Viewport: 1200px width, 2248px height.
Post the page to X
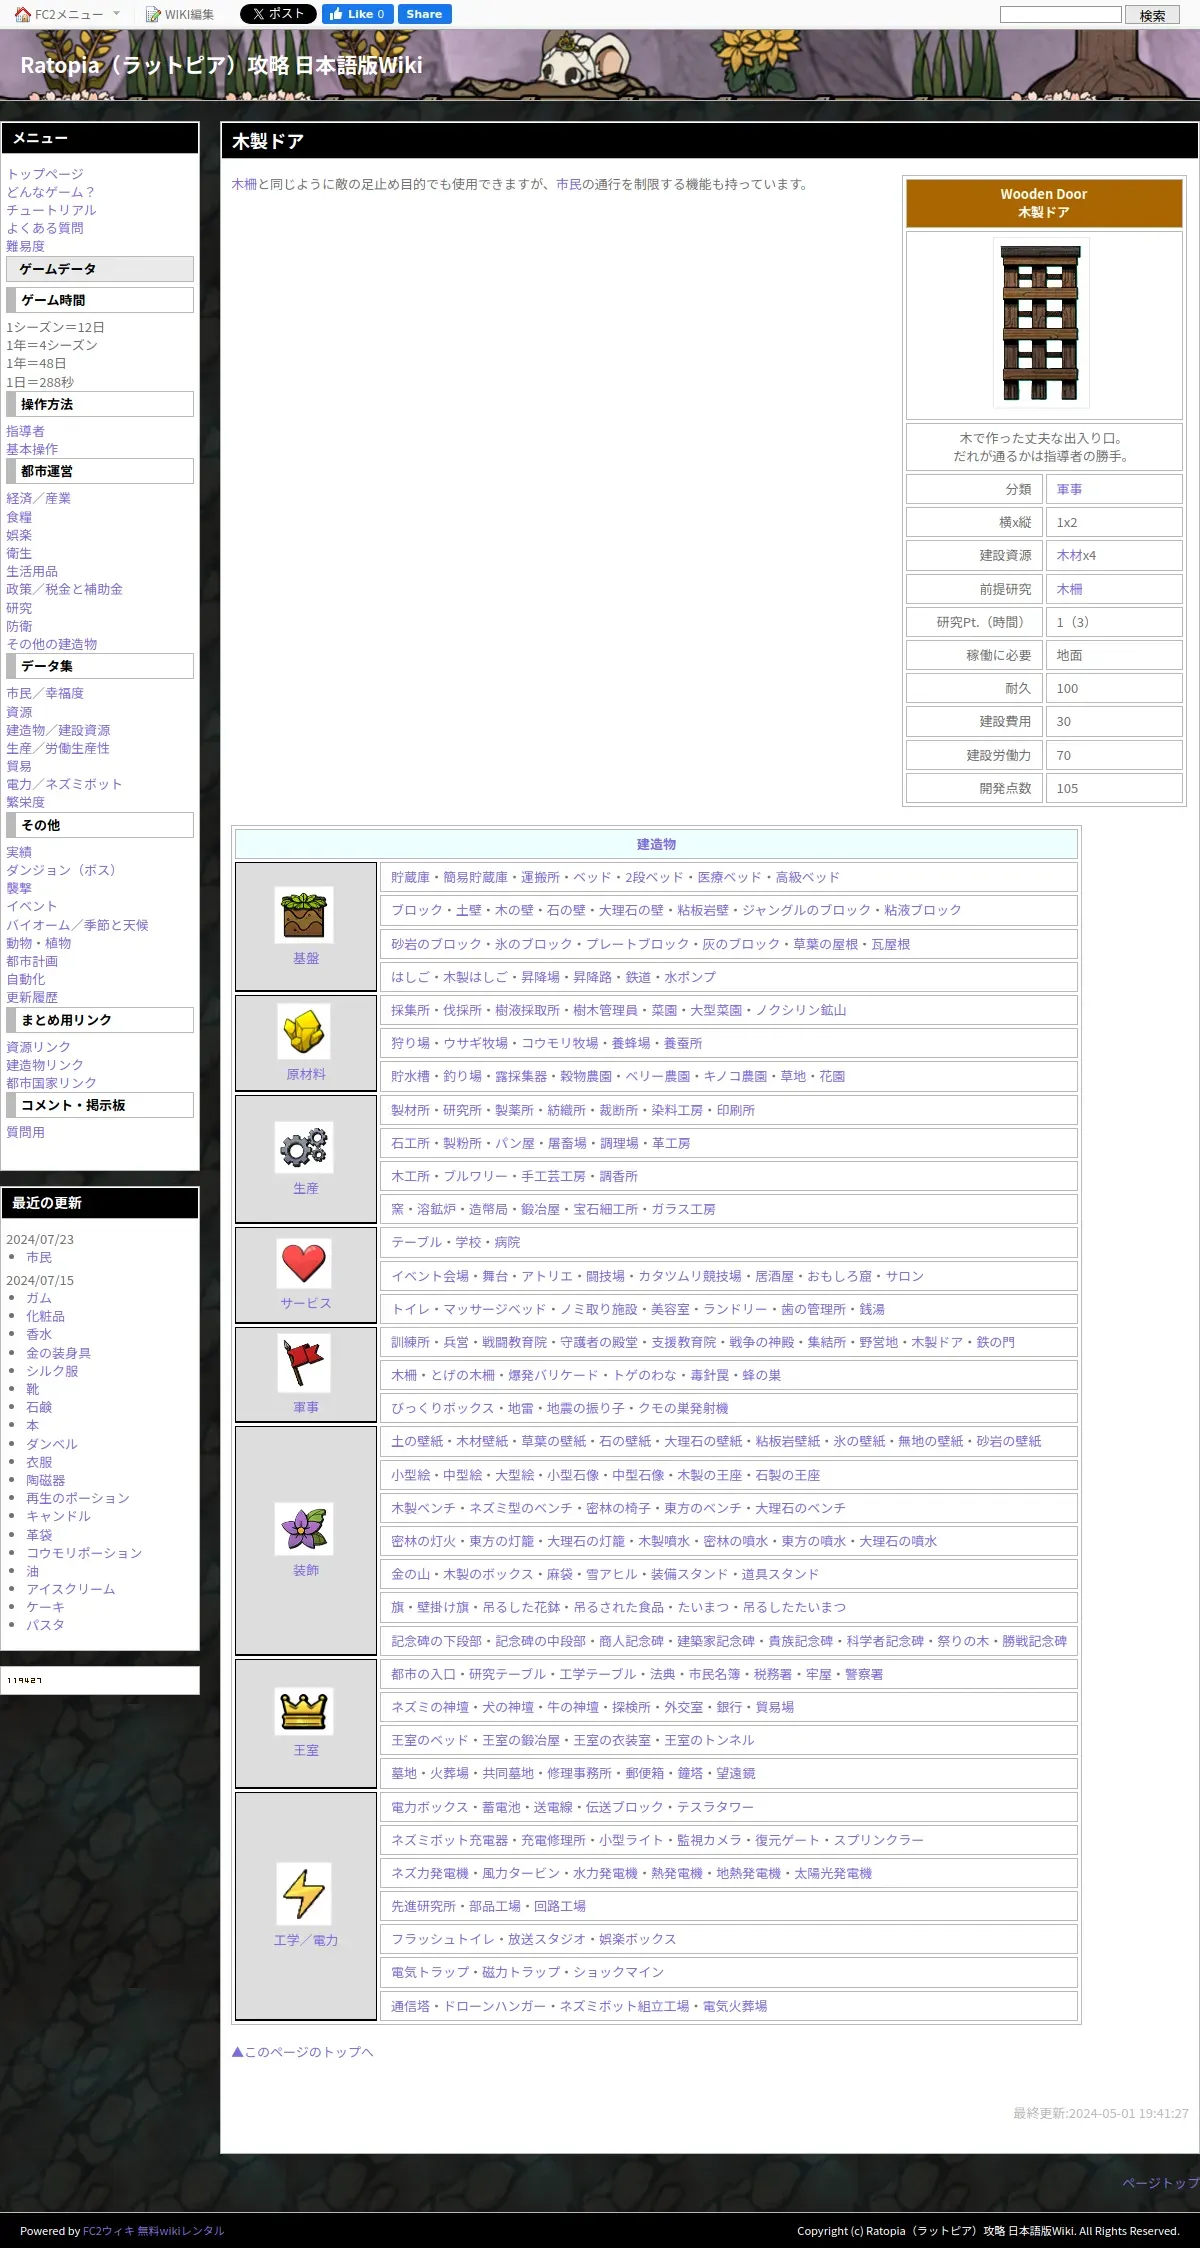click(278, 14)
